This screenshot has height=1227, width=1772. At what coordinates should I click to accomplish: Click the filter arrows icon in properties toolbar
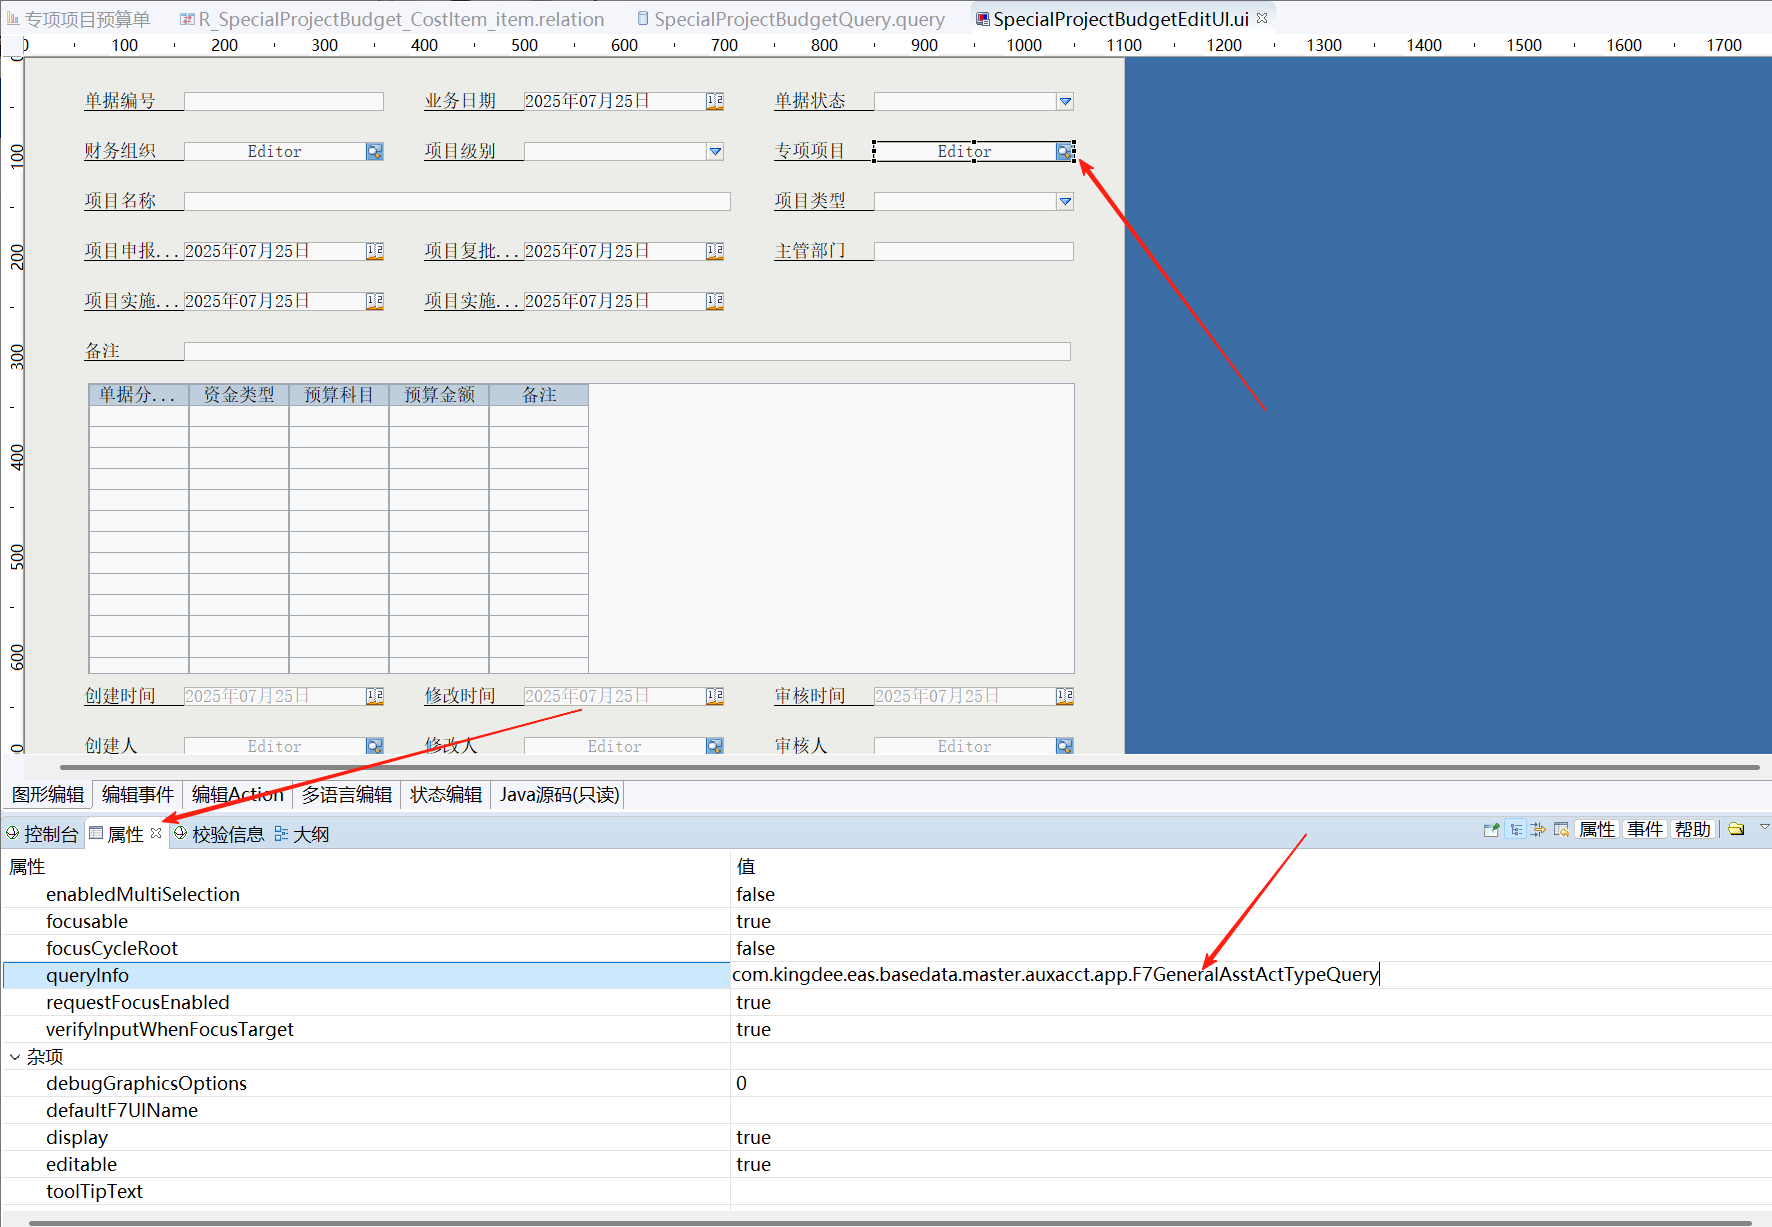click(x=1538, y=830)
